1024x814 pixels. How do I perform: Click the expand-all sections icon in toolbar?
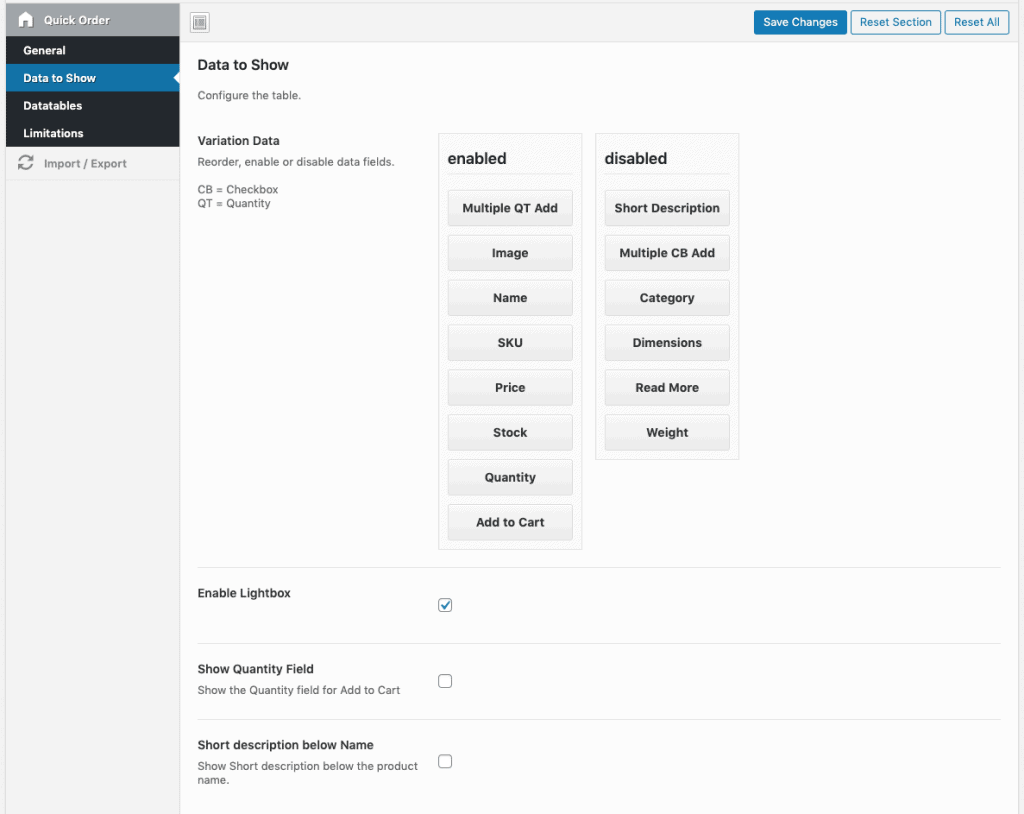[x=200, y=23]
